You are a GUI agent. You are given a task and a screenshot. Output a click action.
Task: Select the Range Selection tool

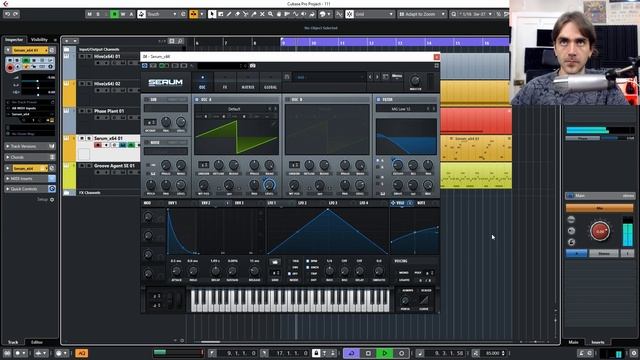point(220,14)
